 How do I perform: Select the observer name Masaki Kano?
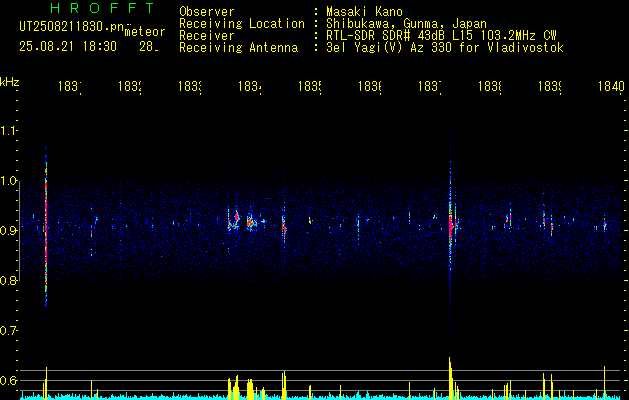coord(364,11)
